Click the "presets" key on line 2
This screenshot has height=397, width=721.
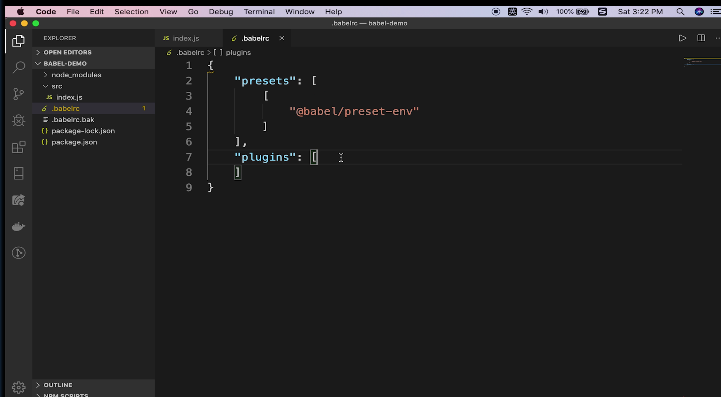point(264,81)
